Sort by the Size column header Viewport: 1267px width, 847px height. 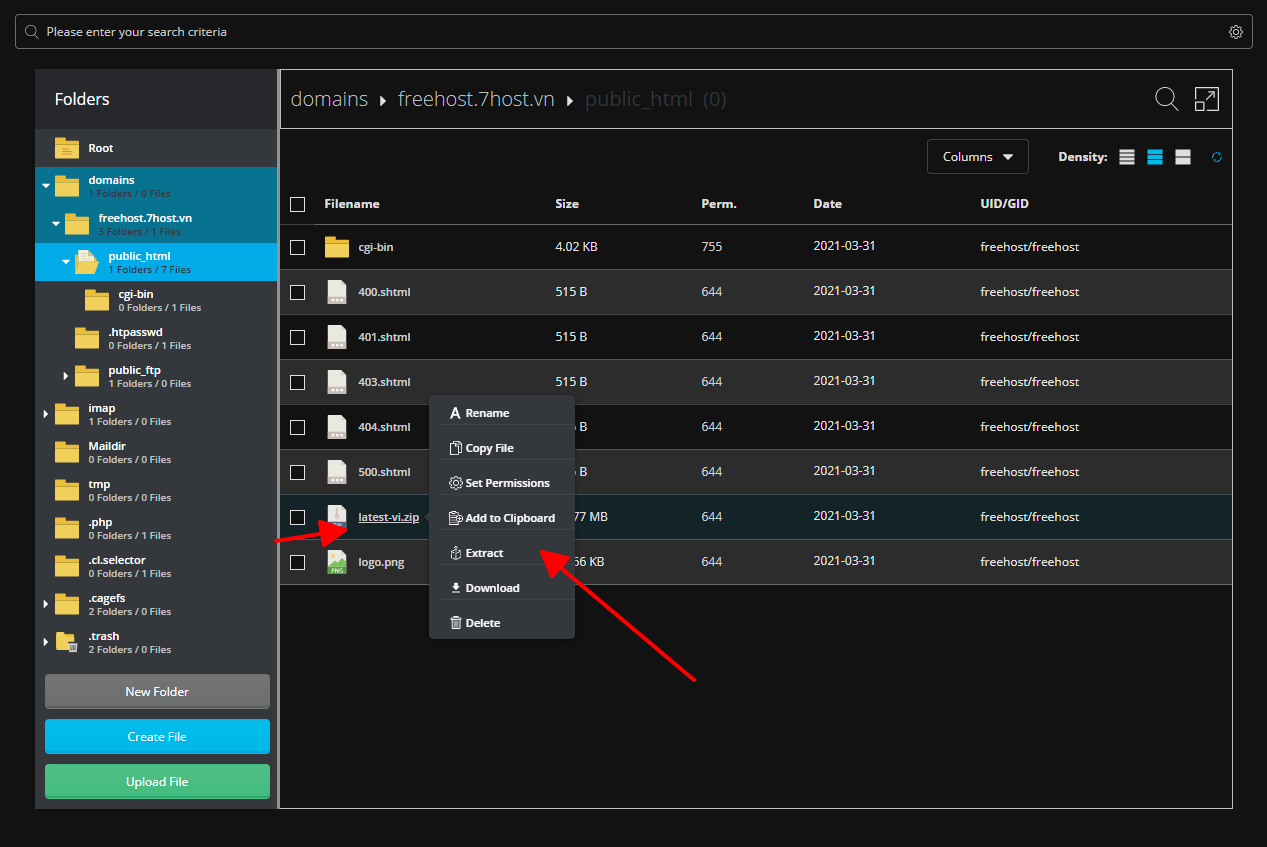point(567,204)
